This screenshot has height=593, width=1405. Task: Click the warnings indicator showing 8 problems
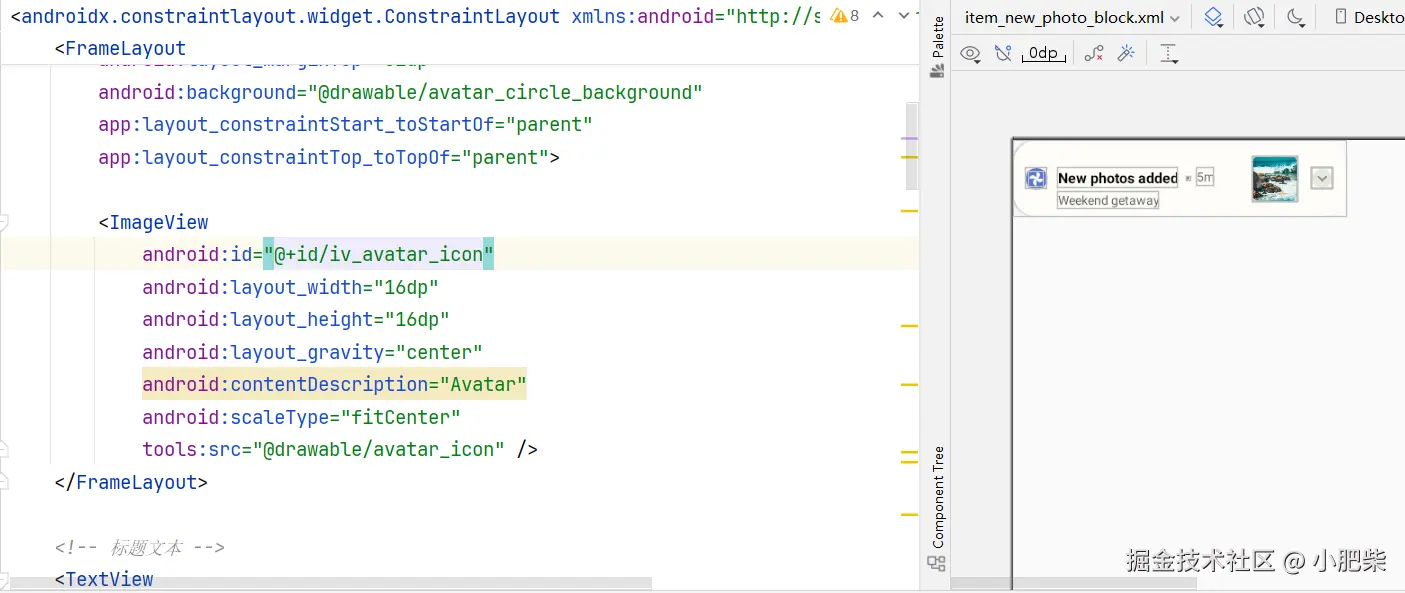click(x=846, y=16)
